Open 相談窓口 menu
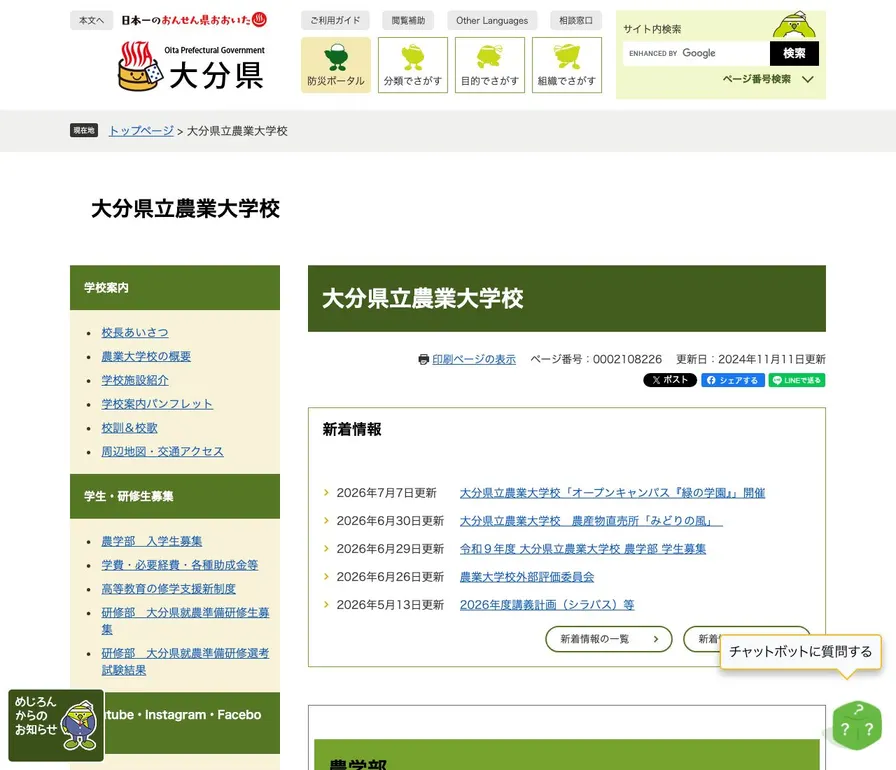This screenshot has height=770, width=896. pos(575,20)
